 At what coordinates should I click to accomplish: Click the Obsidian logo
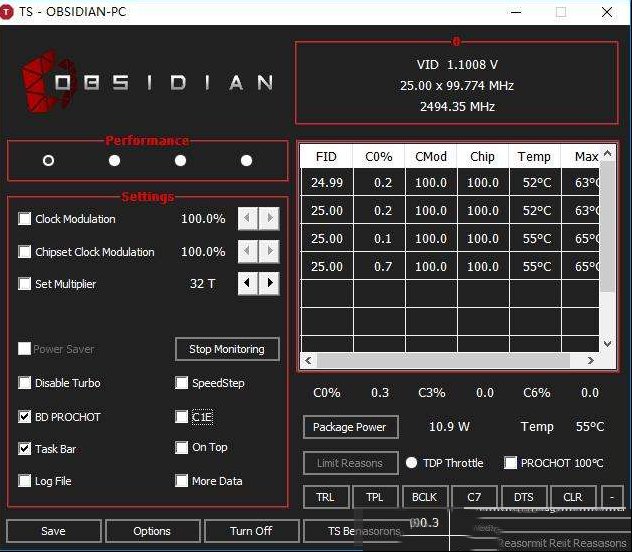click(x=148, y=82)
